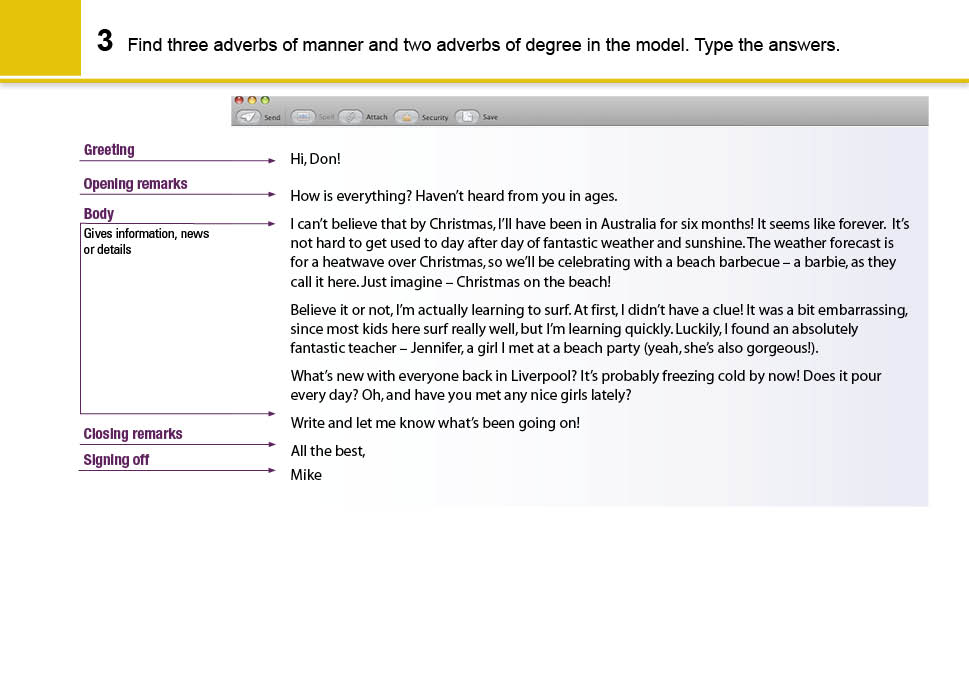Click the Save document icon
This screenshot has height=691, width=969.
(x=467, y=117)
